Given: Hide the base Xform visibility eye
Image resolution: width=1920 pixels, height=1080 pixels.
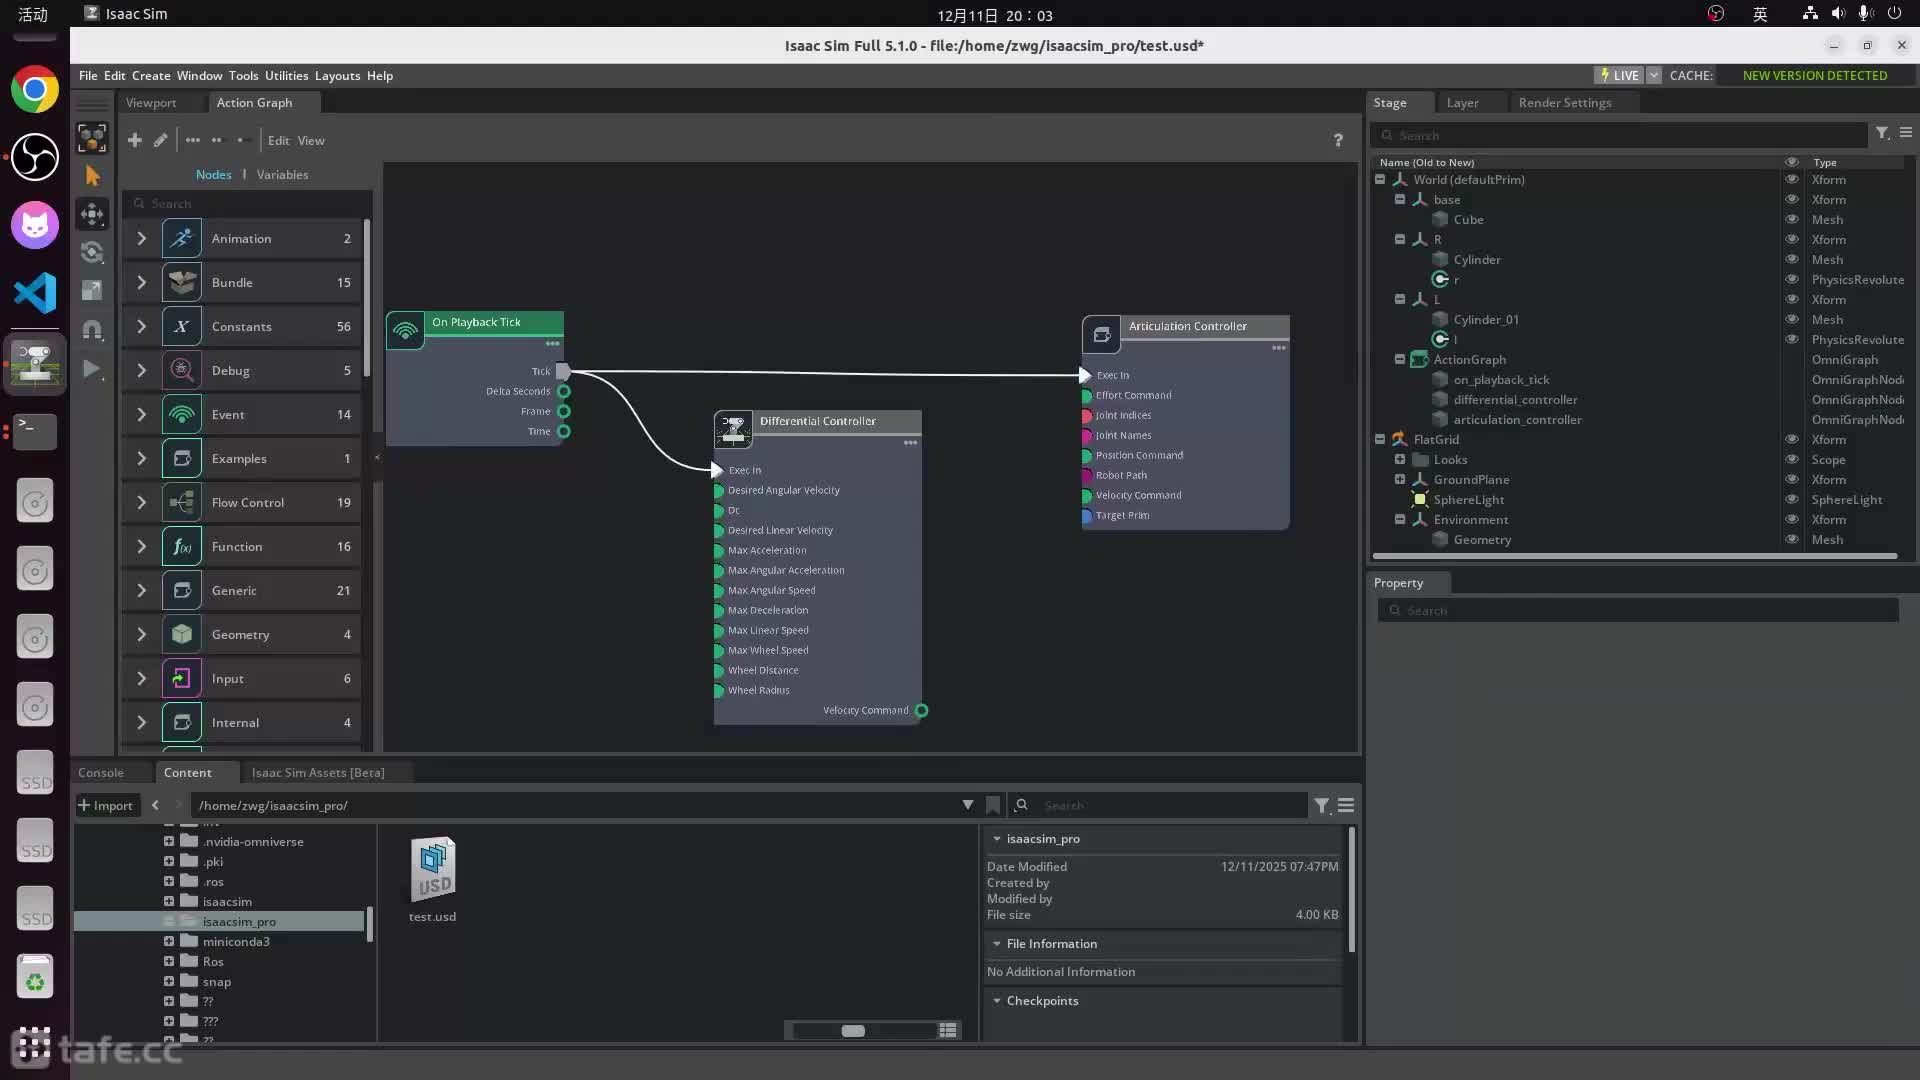Looking at the screenshot, I should (1792, 199).
